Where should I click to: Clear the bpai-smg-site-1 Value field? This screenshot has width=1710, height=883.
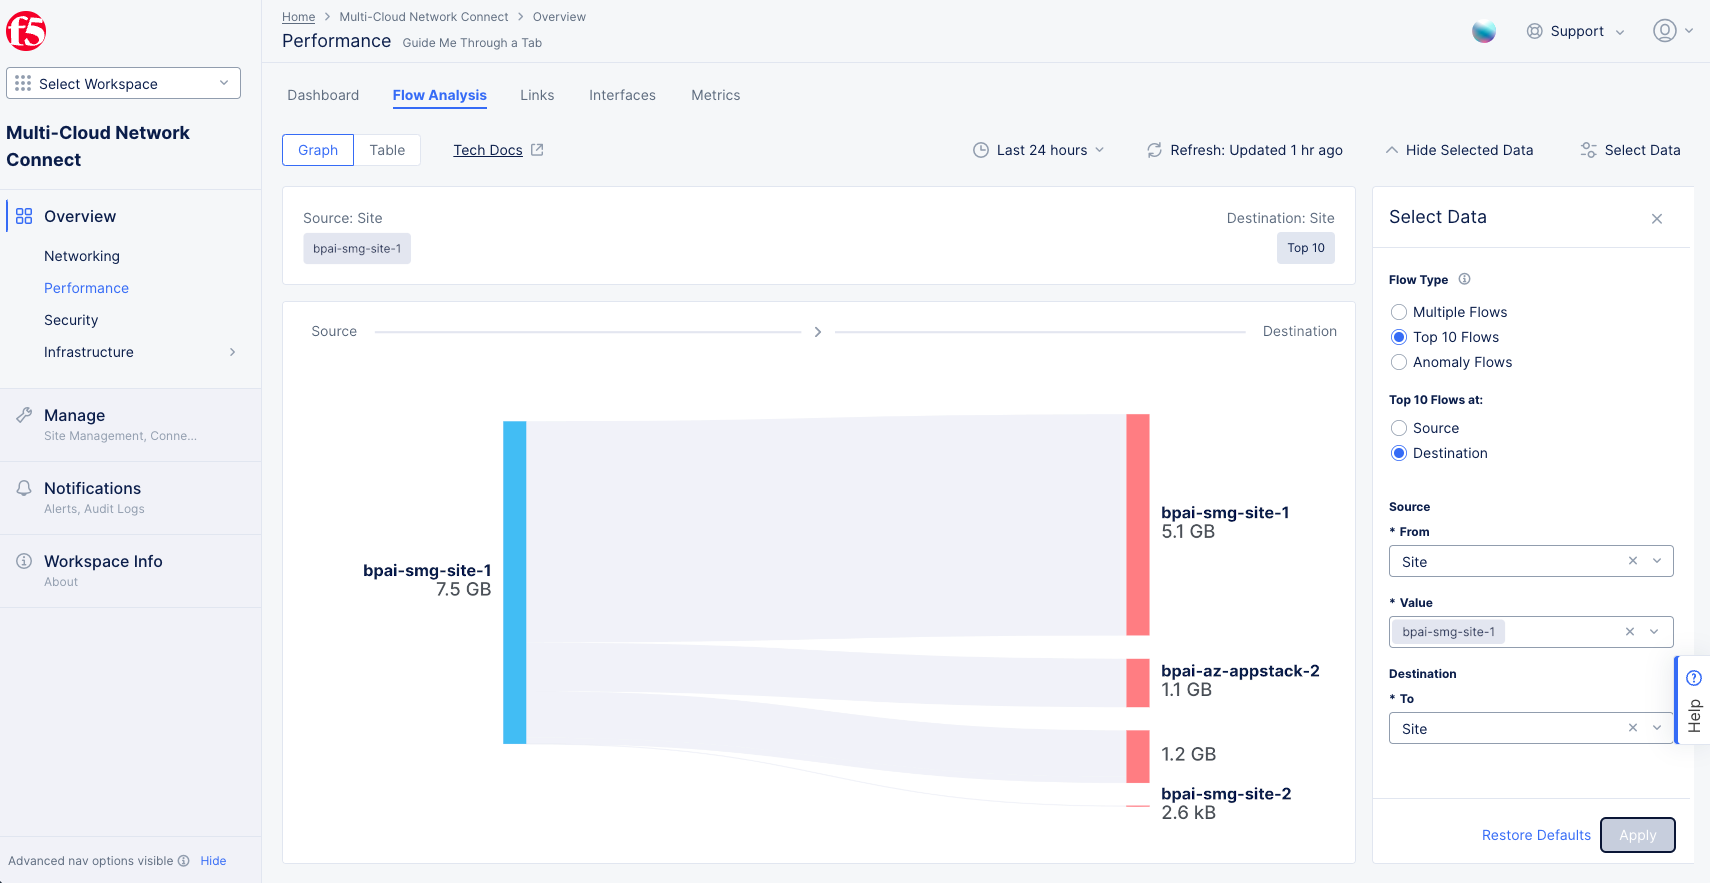click(1629, 632)
